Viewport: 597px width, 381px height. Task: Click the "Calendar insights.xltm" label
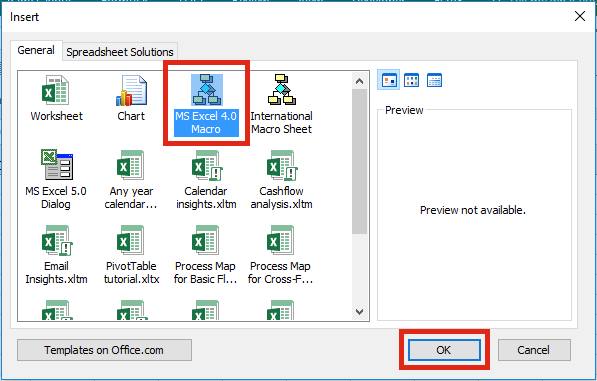coord(206,198)
